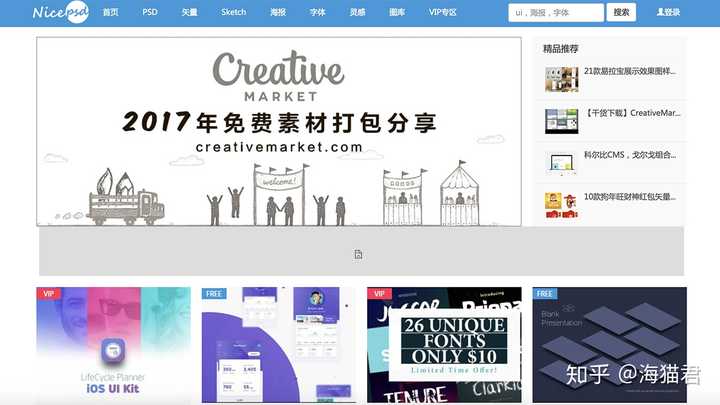Screen dimensions: 720x405
Task: Open the 10款狗年旺财神红包矢量 link
Action: (630, 197)
